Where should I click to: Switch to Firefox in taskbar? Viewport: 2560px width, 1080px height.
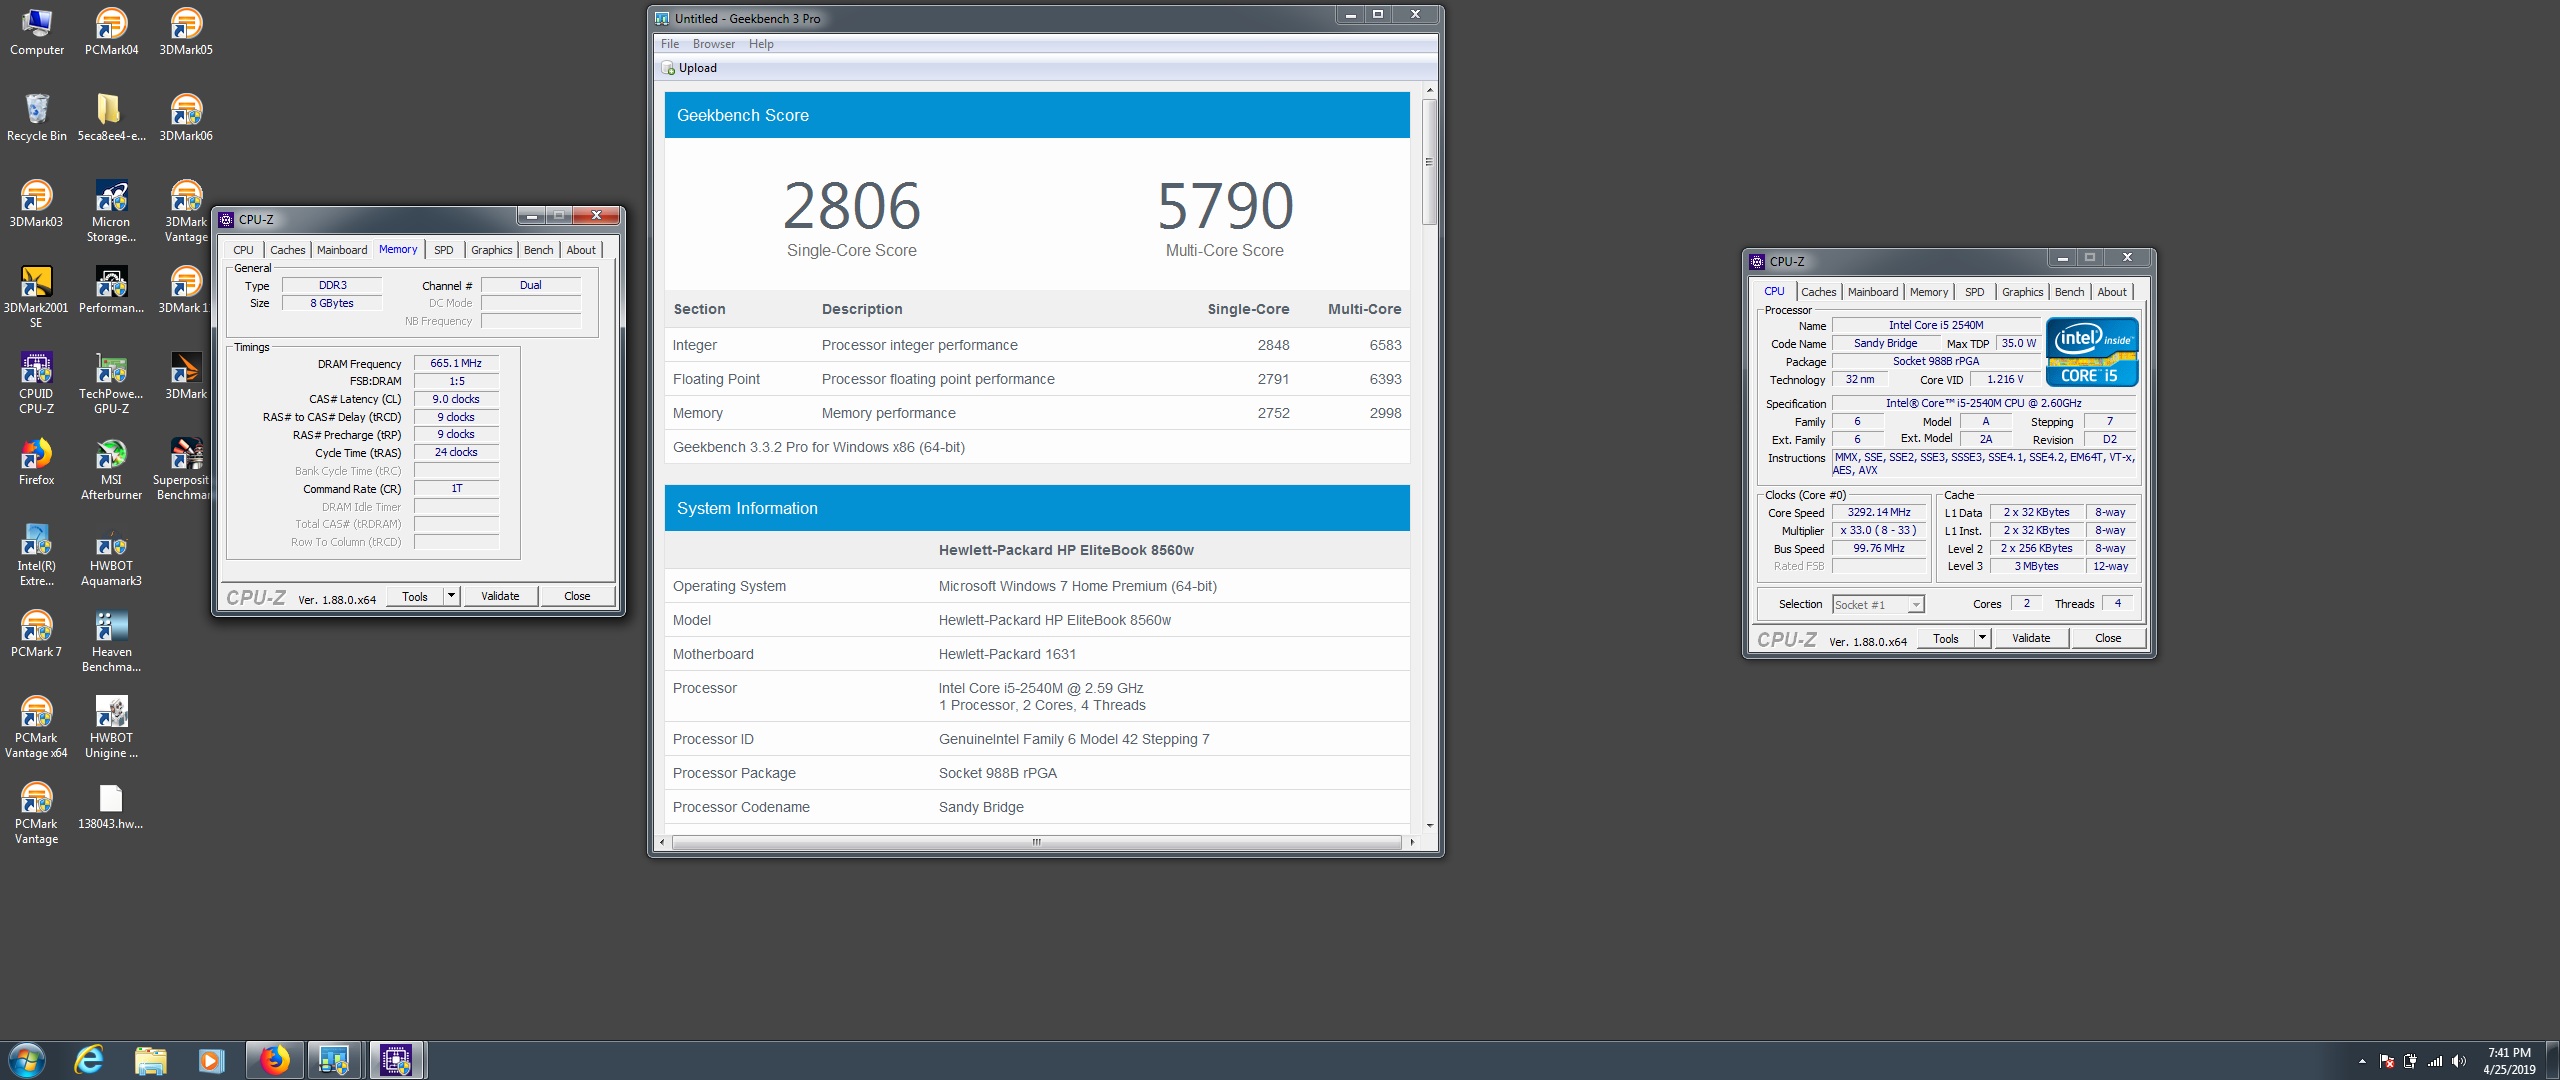(274, 1060)
